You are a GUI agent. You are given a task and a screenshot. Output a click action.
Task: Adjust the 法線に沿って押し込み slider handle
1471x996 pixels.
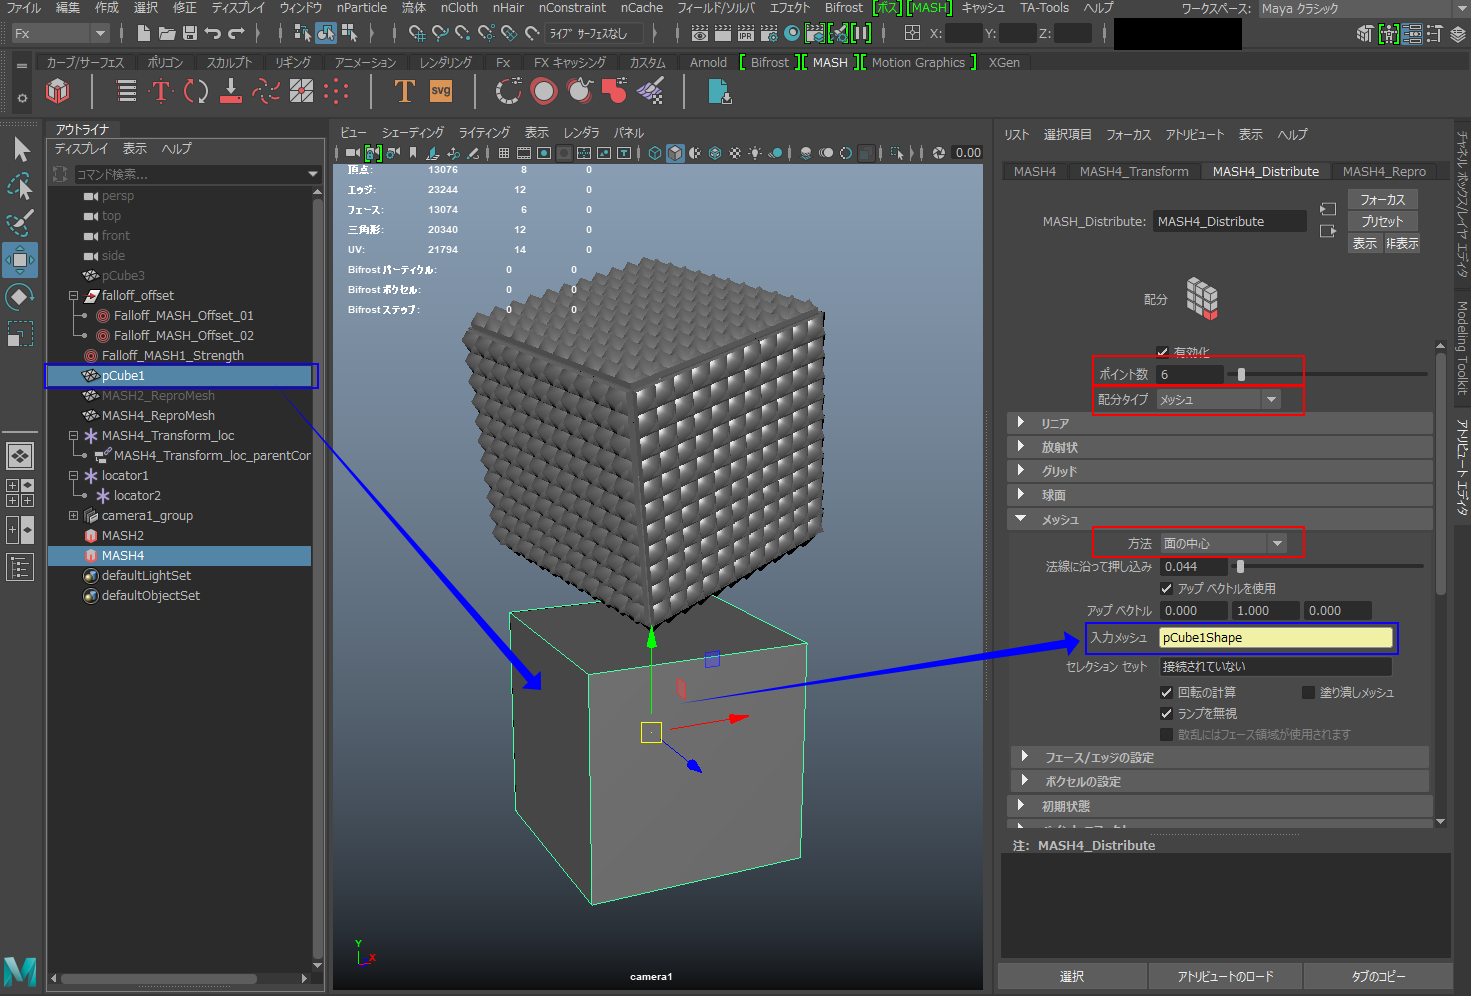click(x=1240, y=566)
